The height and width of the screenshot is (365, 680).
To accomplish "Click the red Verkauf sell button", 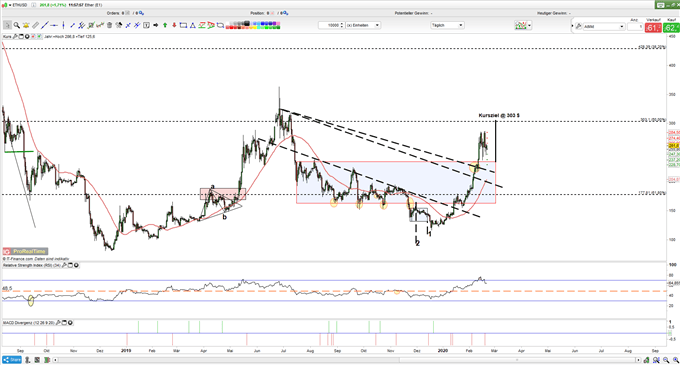I will (653, 28).
